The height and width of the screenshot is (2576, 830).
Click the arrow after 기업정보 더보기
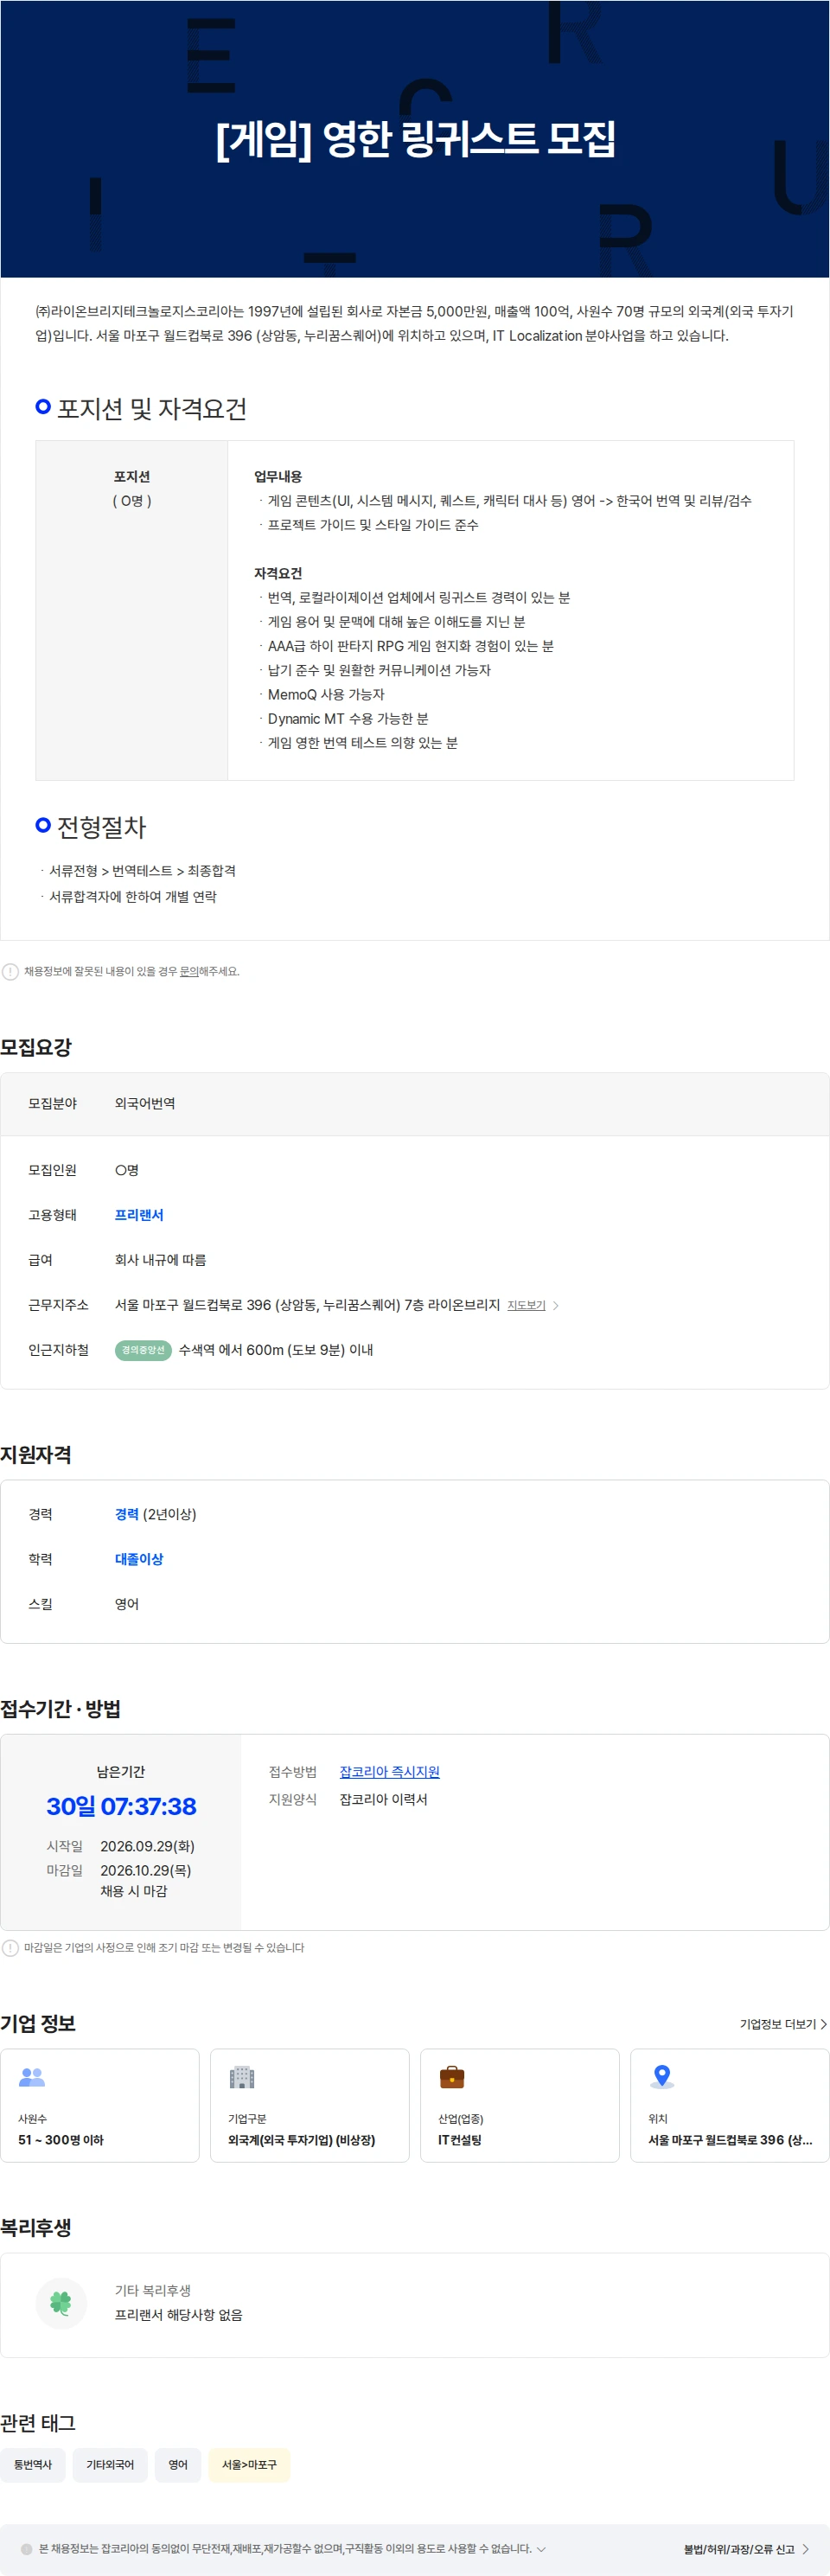[824, 2024]
